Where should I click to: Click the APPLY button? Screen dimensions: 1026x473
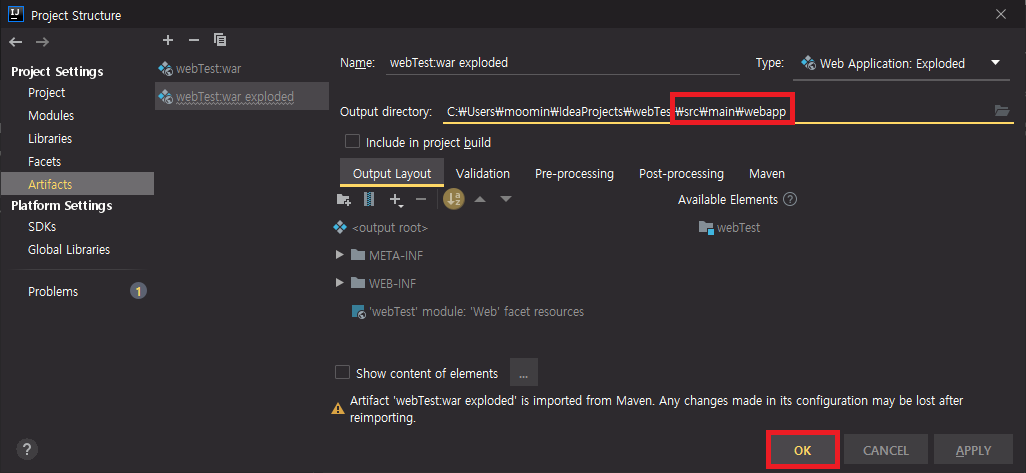[973, 449]
